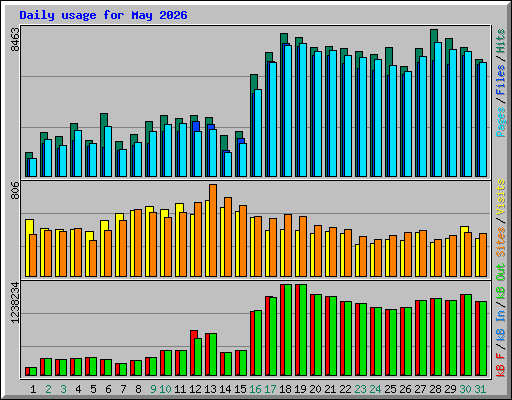Viewport: 512px width, 400px height.
Task: Select day 31 label on the x-axis
Action: tap(480, 389)
